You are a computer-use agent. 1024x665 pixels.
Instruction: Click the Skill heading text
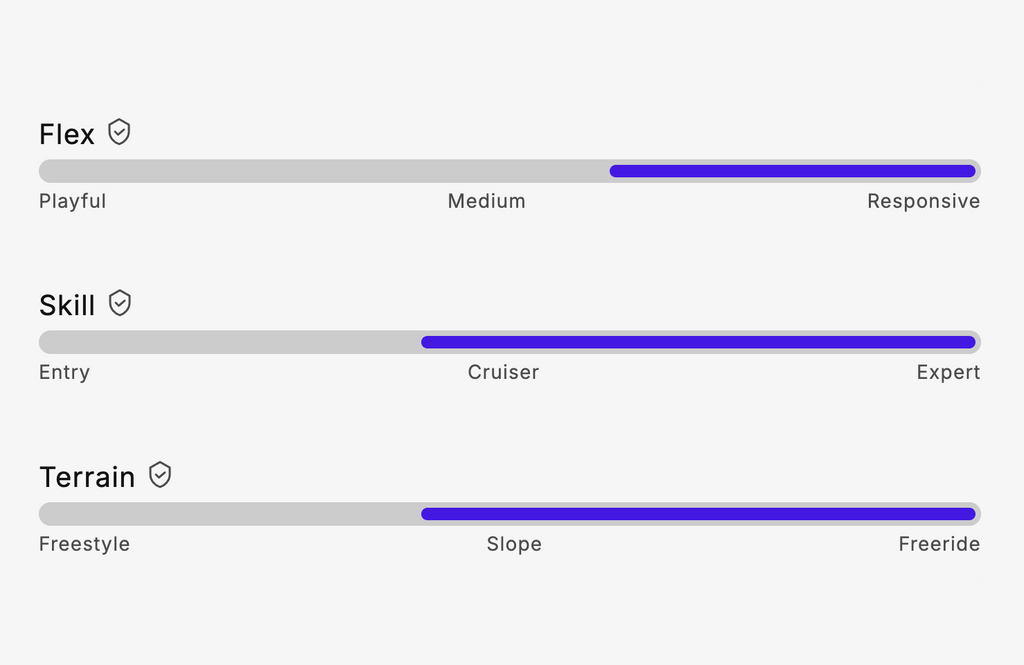point(67,305)
